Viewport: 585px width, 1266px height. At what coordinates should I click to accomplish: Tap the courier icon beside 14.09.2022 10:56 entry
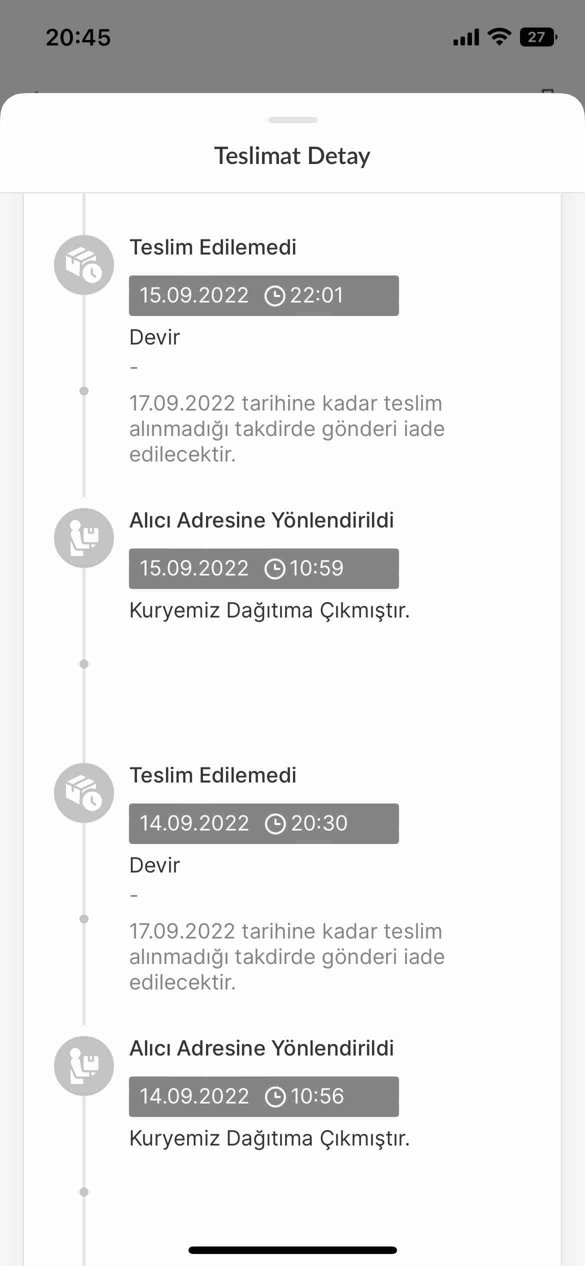(84, 1066)
